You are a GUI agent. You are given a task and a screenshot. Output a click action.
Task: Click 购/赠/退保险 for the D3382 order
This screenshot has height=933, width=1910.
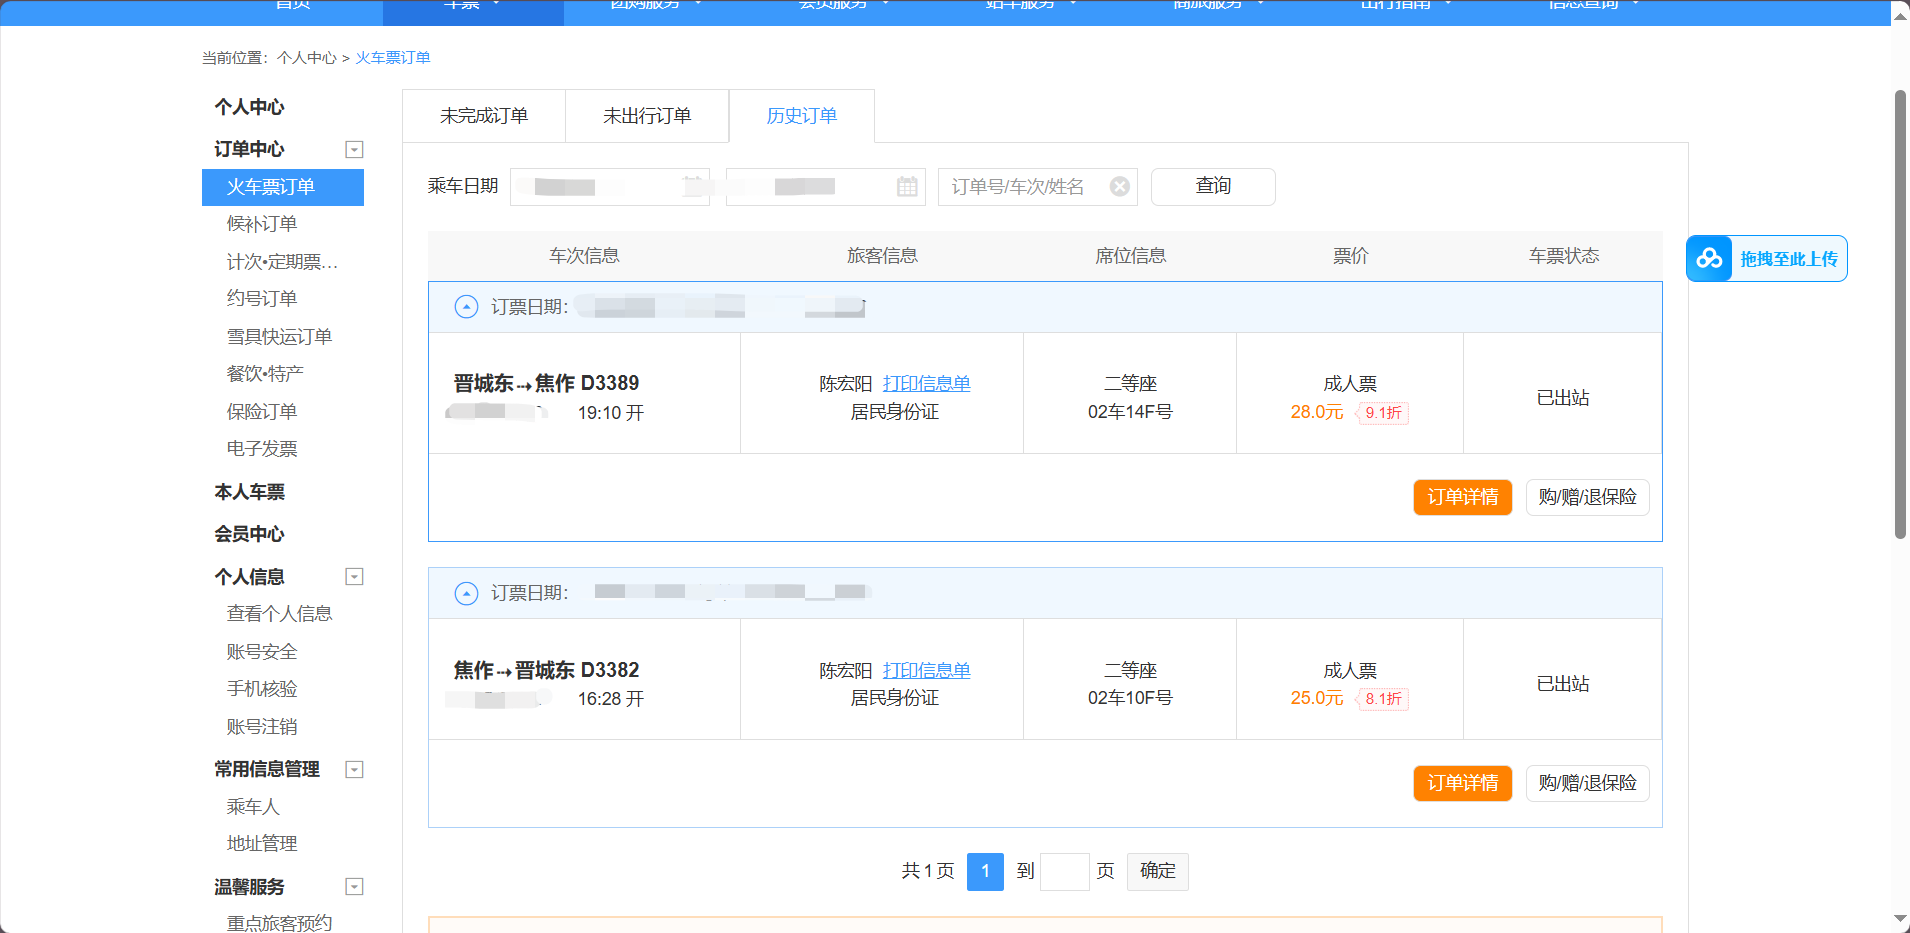[1587, 783]
